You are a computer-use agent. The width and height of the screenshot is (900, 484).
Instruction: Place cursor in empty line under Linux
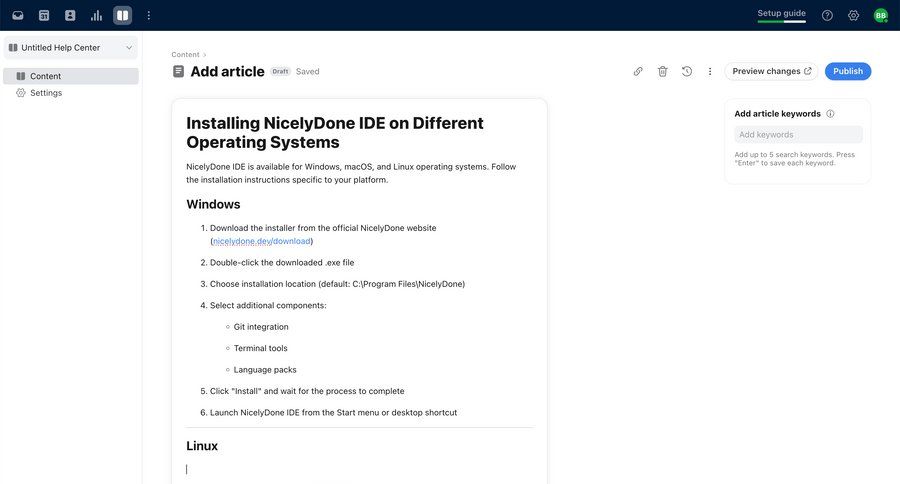[359, 470]
